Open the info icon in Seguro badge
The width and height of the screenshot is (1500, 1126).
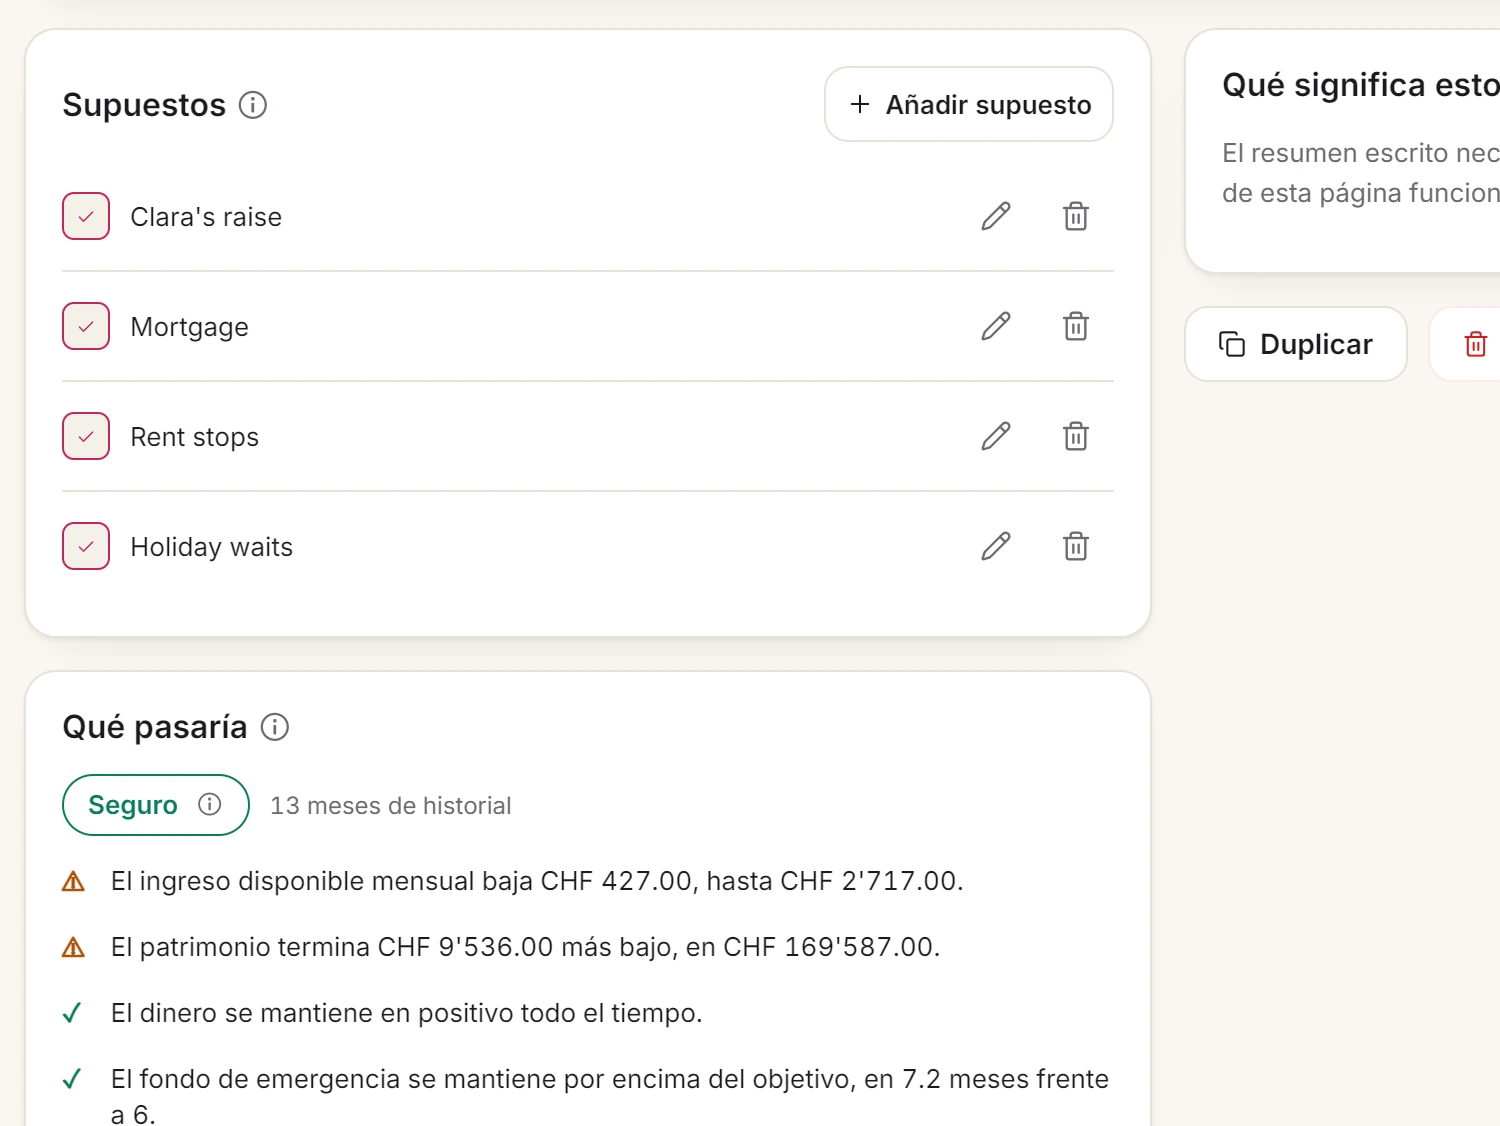tap(209, 804)
